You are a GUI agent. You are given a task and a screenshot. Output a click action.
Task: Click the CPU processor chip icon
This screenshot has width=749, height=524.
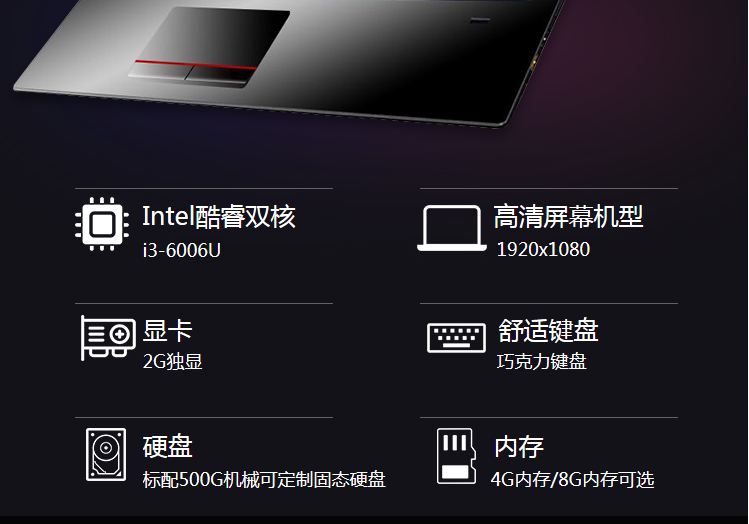click(x=102, y=224)
